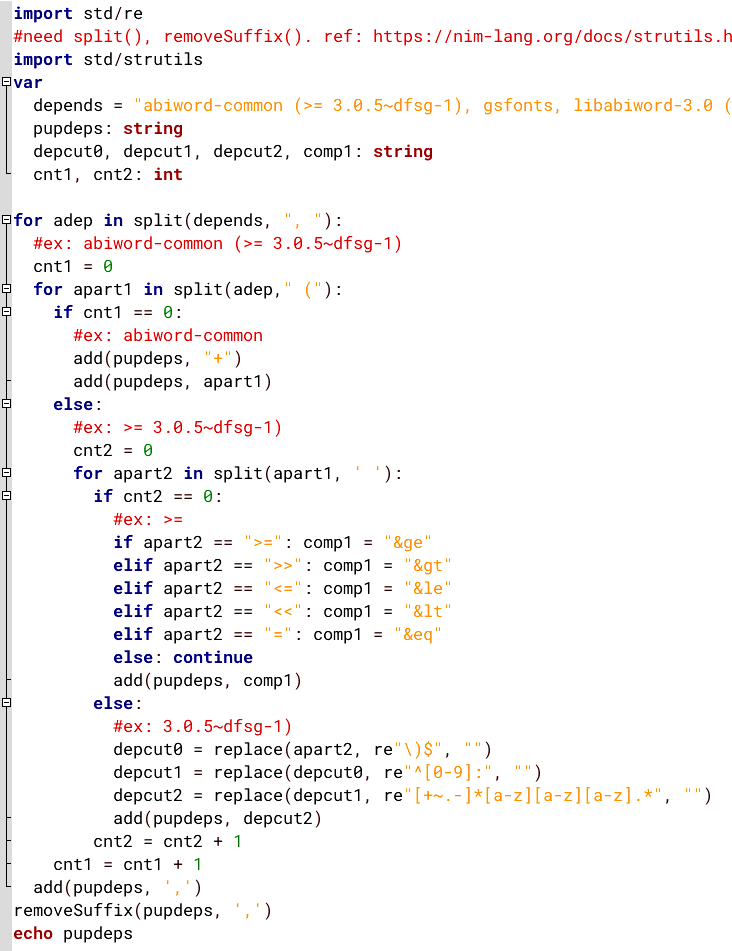Image resolution: width=732 pixels, height=951 pixels.
Task: Click the string "&eq"
Action: (418, 634)
